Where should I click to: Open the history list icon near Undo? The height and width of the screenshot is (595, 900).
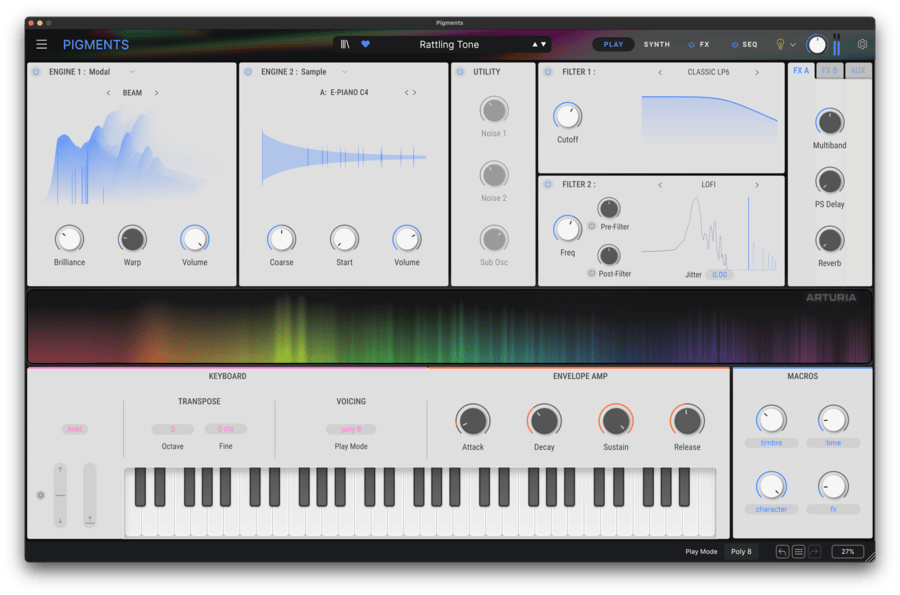800,551
